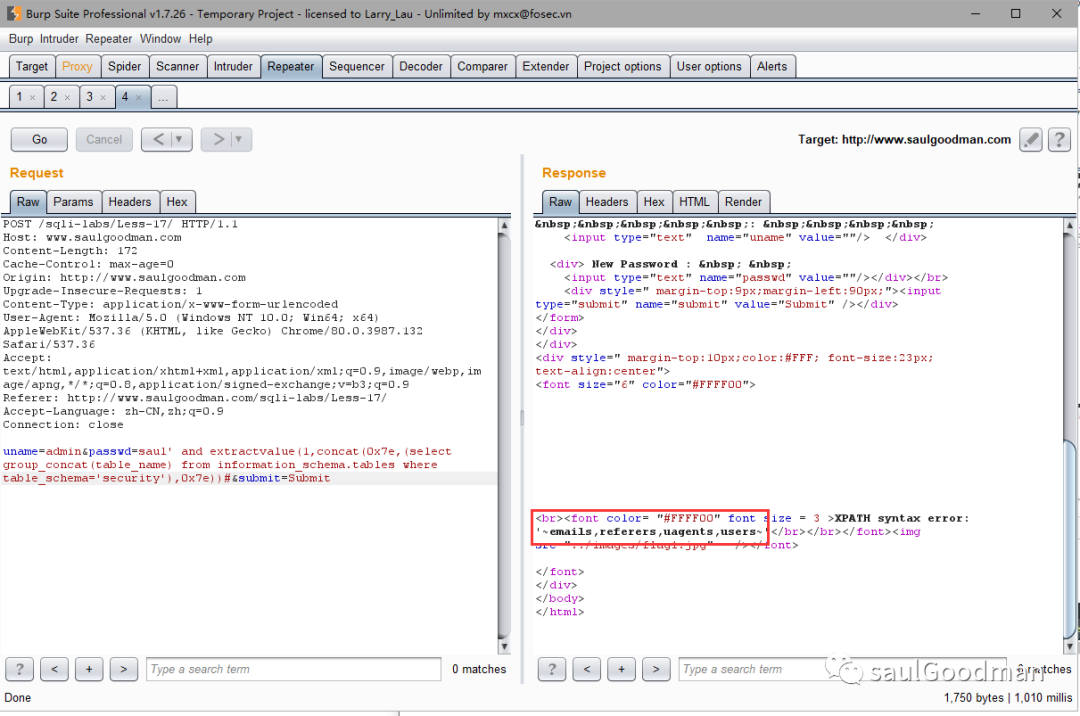This screenshot has height=716, width=1080.
Task: Open the Repeater help question mark icon
Action: tap(1059, 140)
